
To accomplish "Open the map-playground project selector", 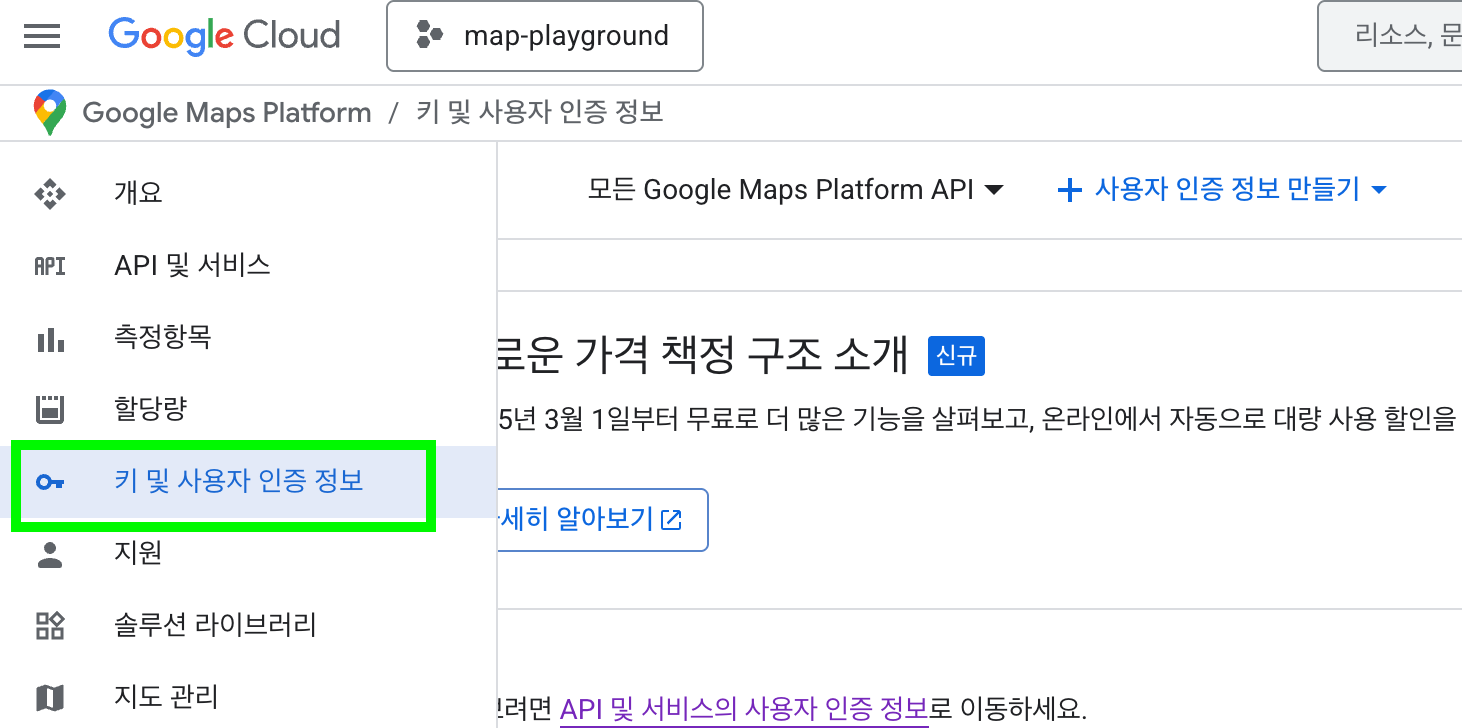I will click(545, 36).
